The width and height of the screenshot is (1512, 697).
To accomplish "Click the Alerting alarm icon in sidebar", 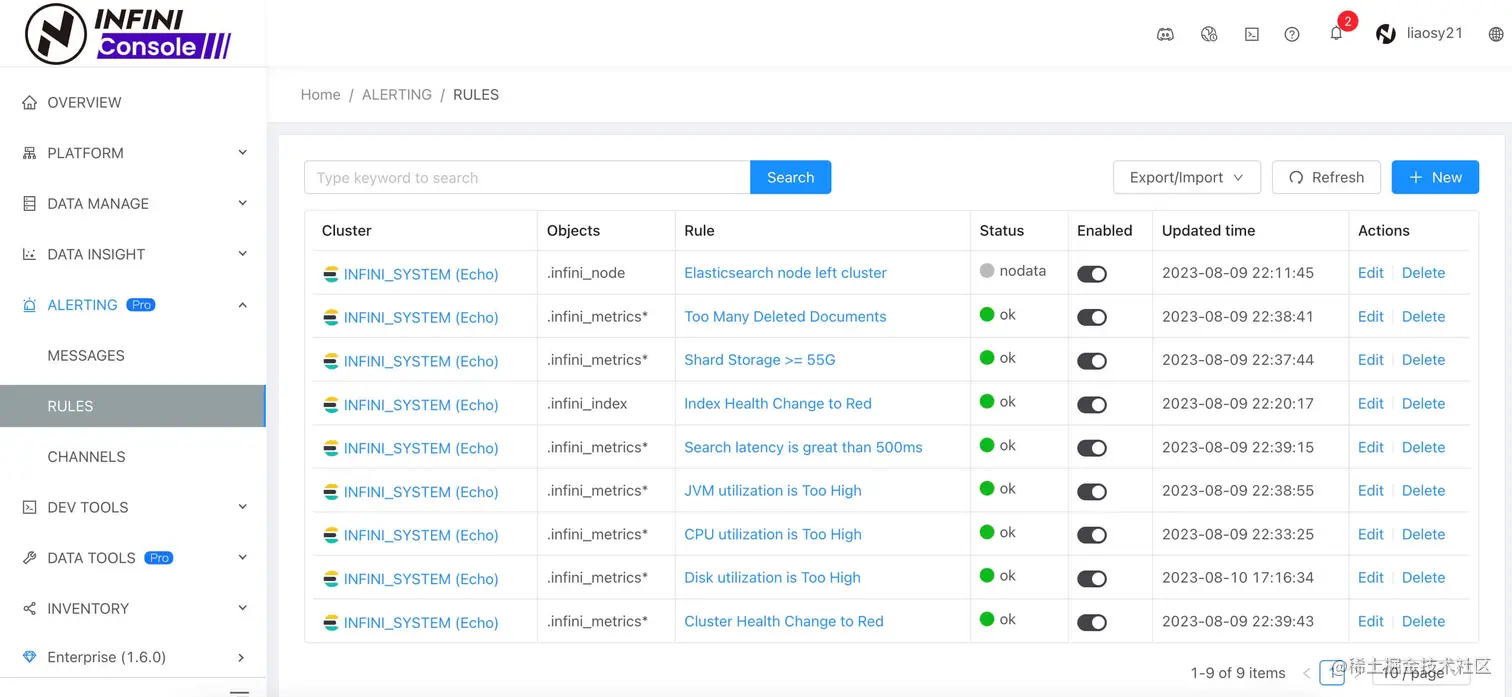I will [29, 305].
